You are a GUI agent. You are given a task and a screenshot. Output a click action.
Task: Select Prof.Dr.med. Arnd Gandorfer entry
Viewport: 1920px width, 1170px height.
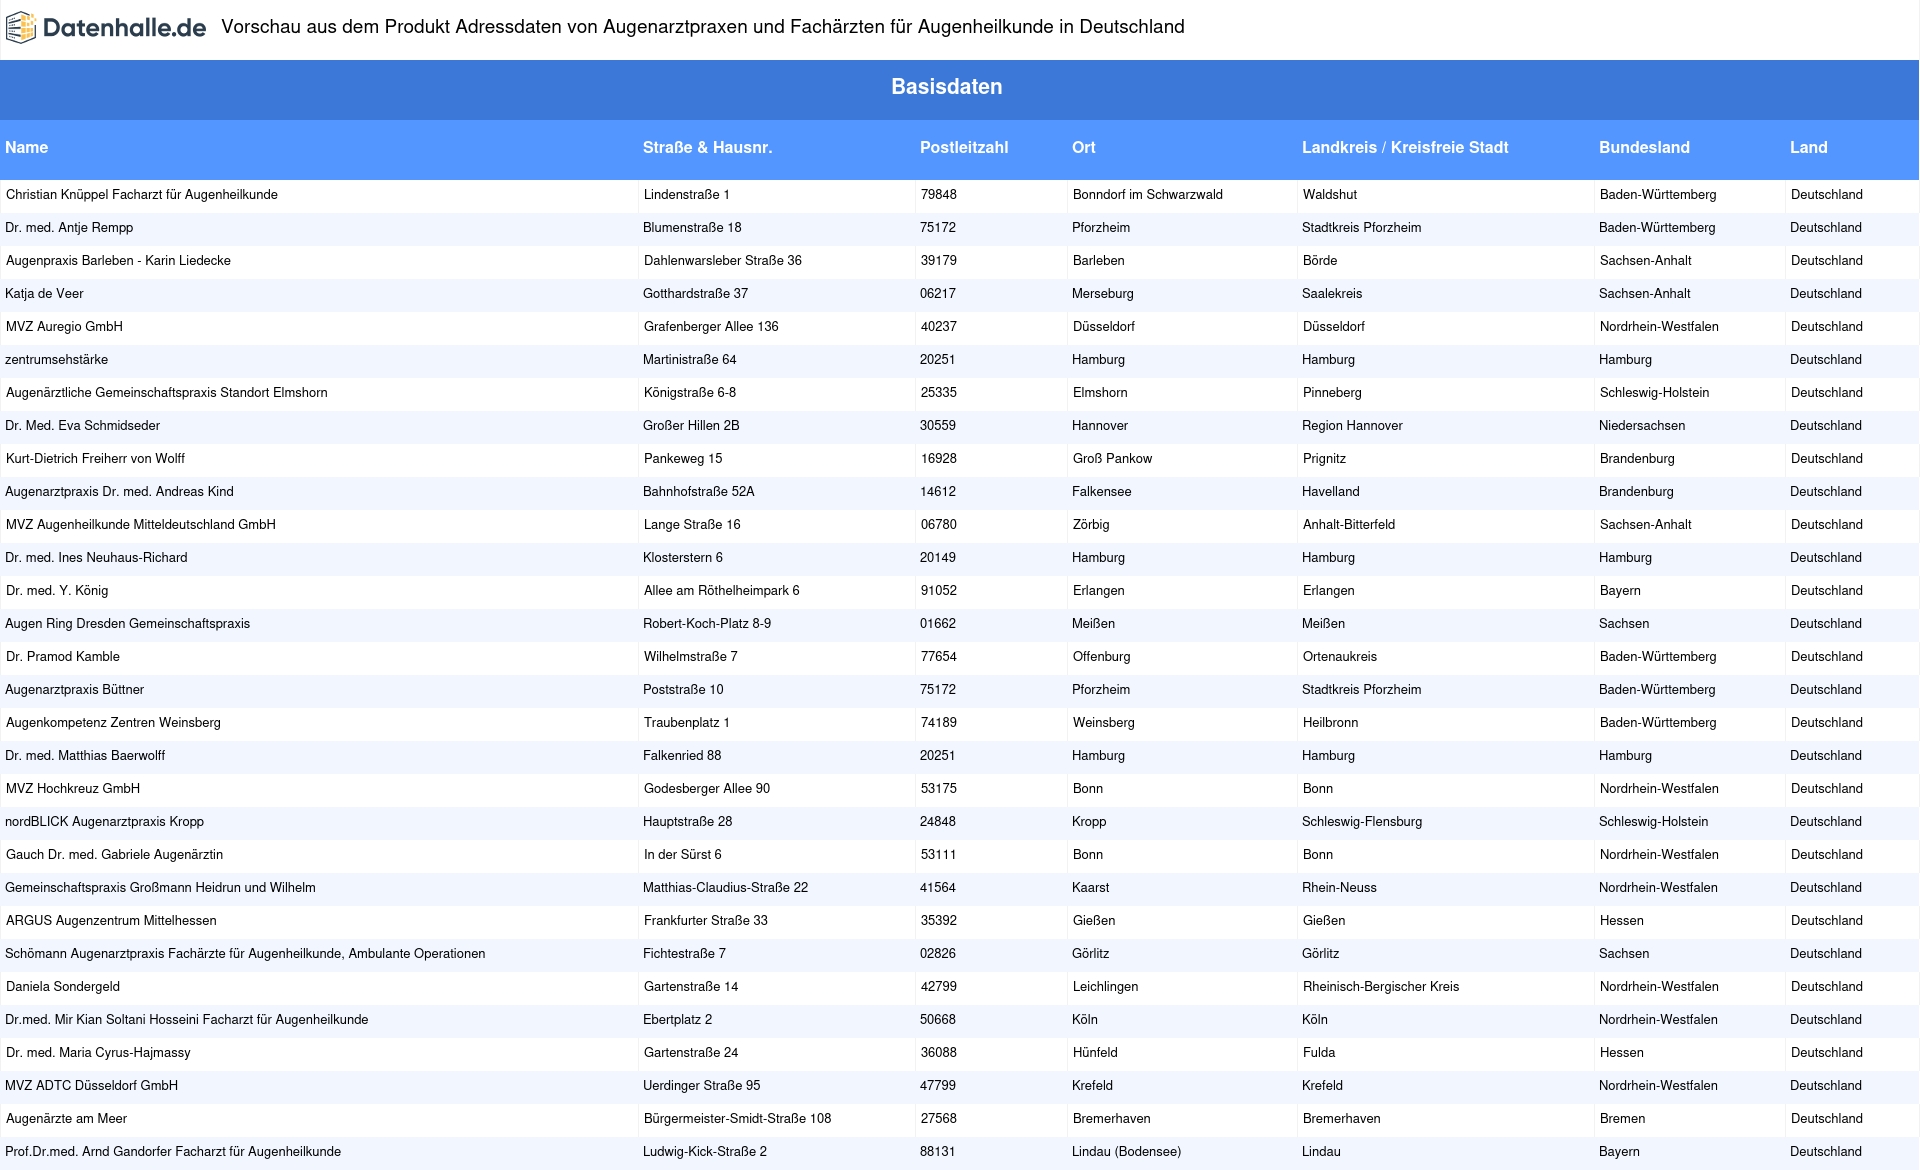(x=173, y=1152)
